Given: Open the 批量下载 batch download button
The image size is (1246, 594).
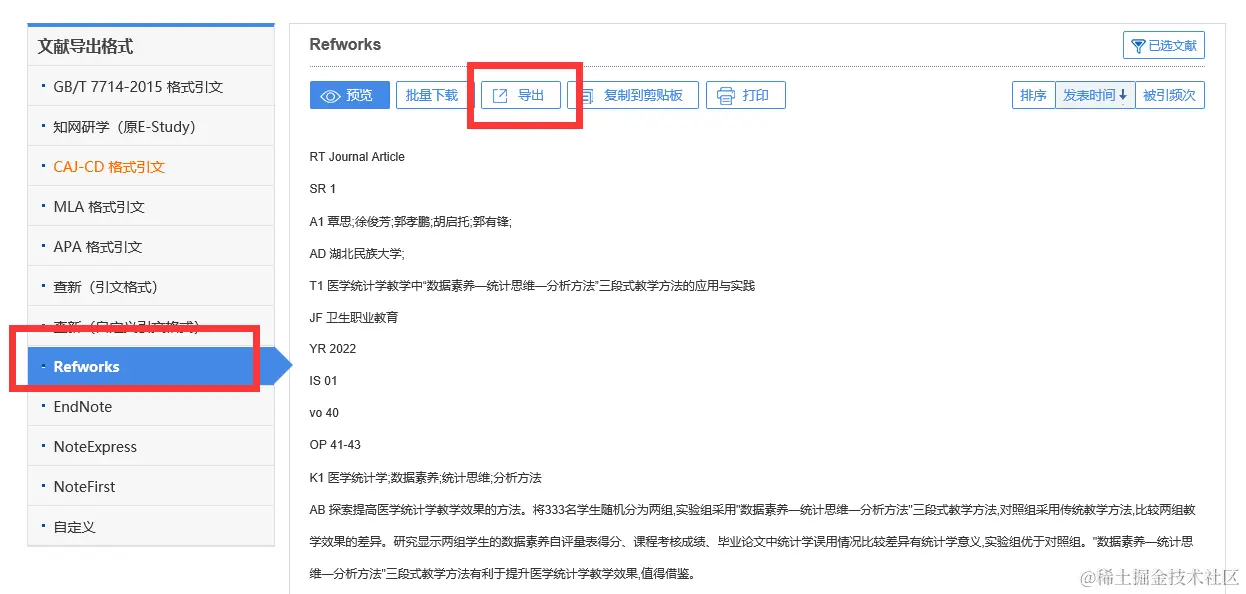Looking at the screenshot, I should point(432,96).
